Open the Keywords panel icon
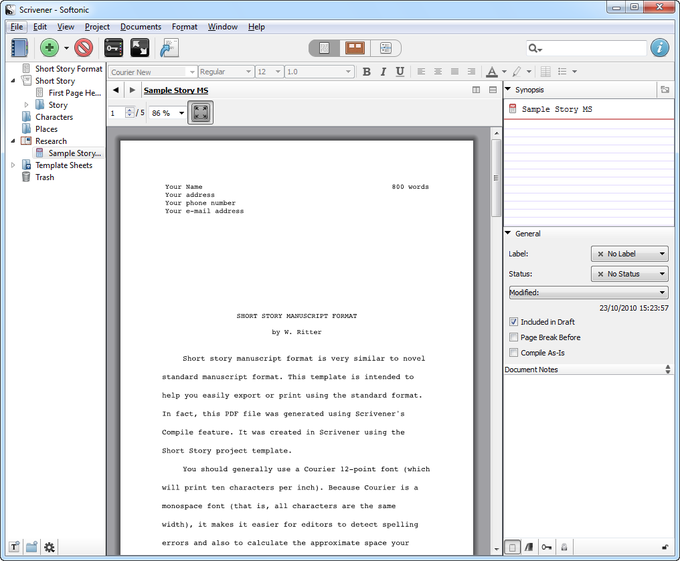This screenshot has width=680, height=561. pyautogui.click(x=114, y=48)
